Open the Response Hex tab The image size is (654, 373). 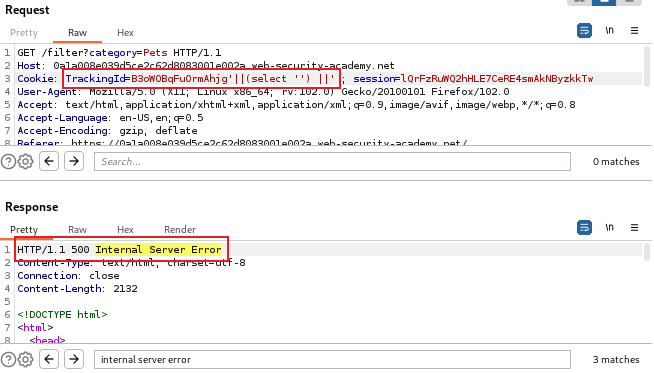(125, 229)
